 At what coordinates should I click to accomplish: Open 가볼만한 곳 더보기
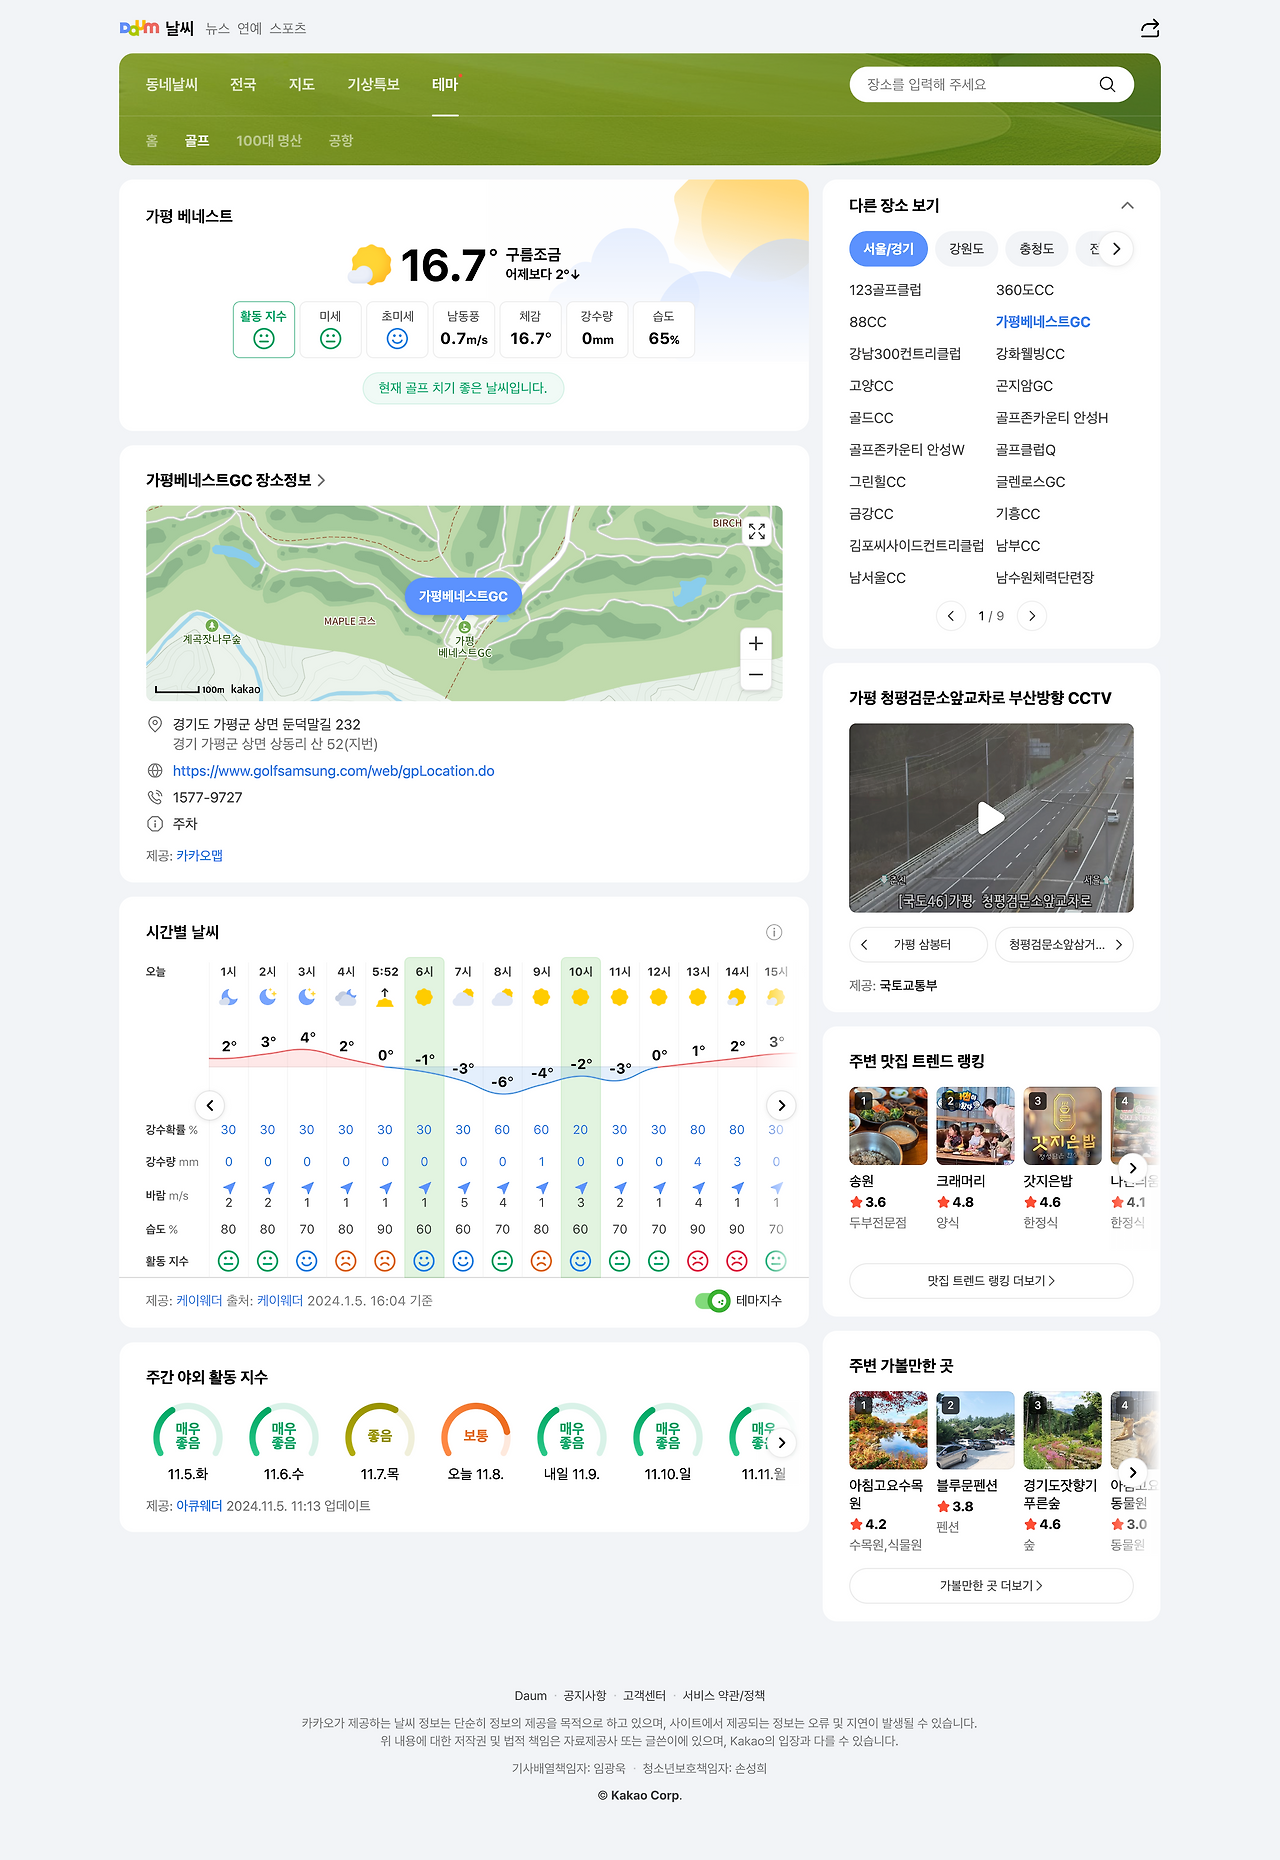tap(991, 1586)
